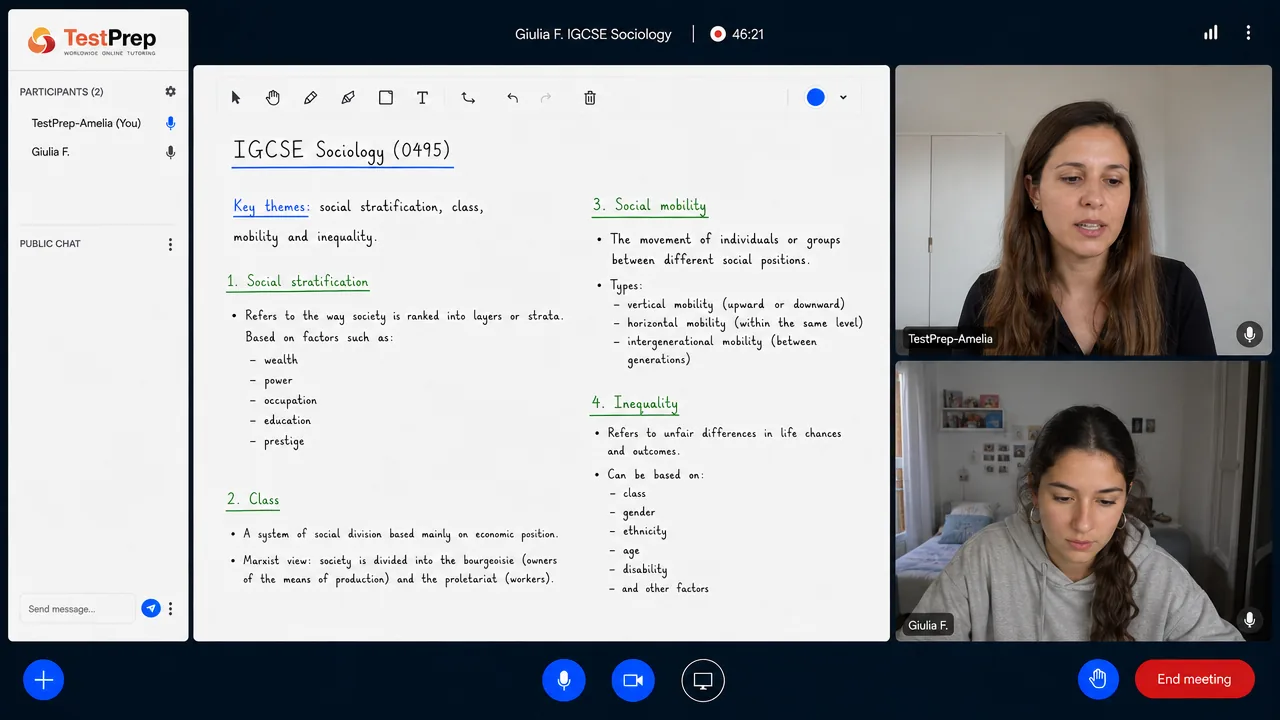Toggle Giulia F.'s microphone in participants list
Image resolution: width=1280 pixels, height=720 pixels.
tap(170, 152)
